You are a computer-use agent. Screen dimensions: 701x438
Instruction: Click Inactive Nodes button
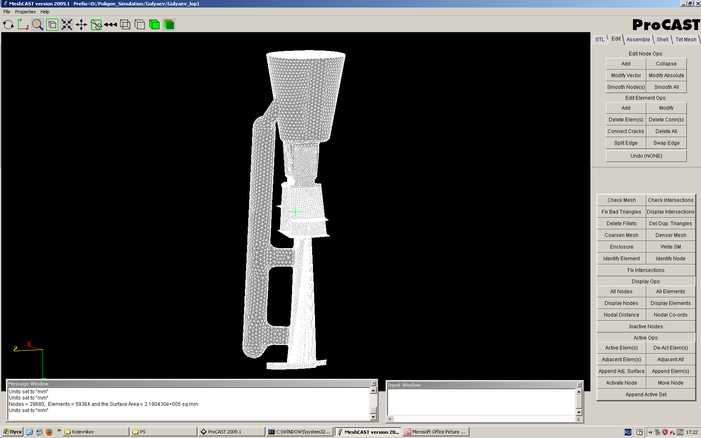coord(646,327)
